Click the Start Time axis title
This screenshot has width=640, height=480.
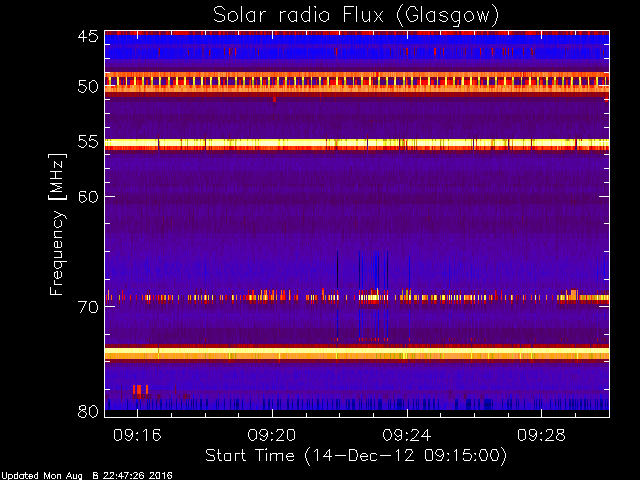coord(356,456)
